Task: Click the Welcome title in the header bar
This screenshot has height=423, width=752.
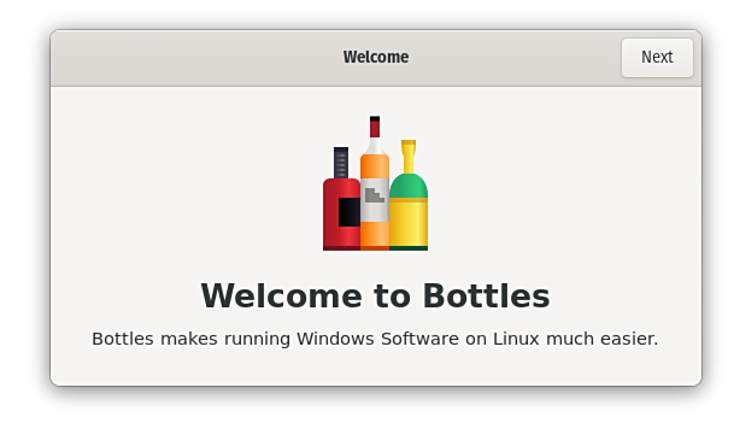Action: click(375, 57)
